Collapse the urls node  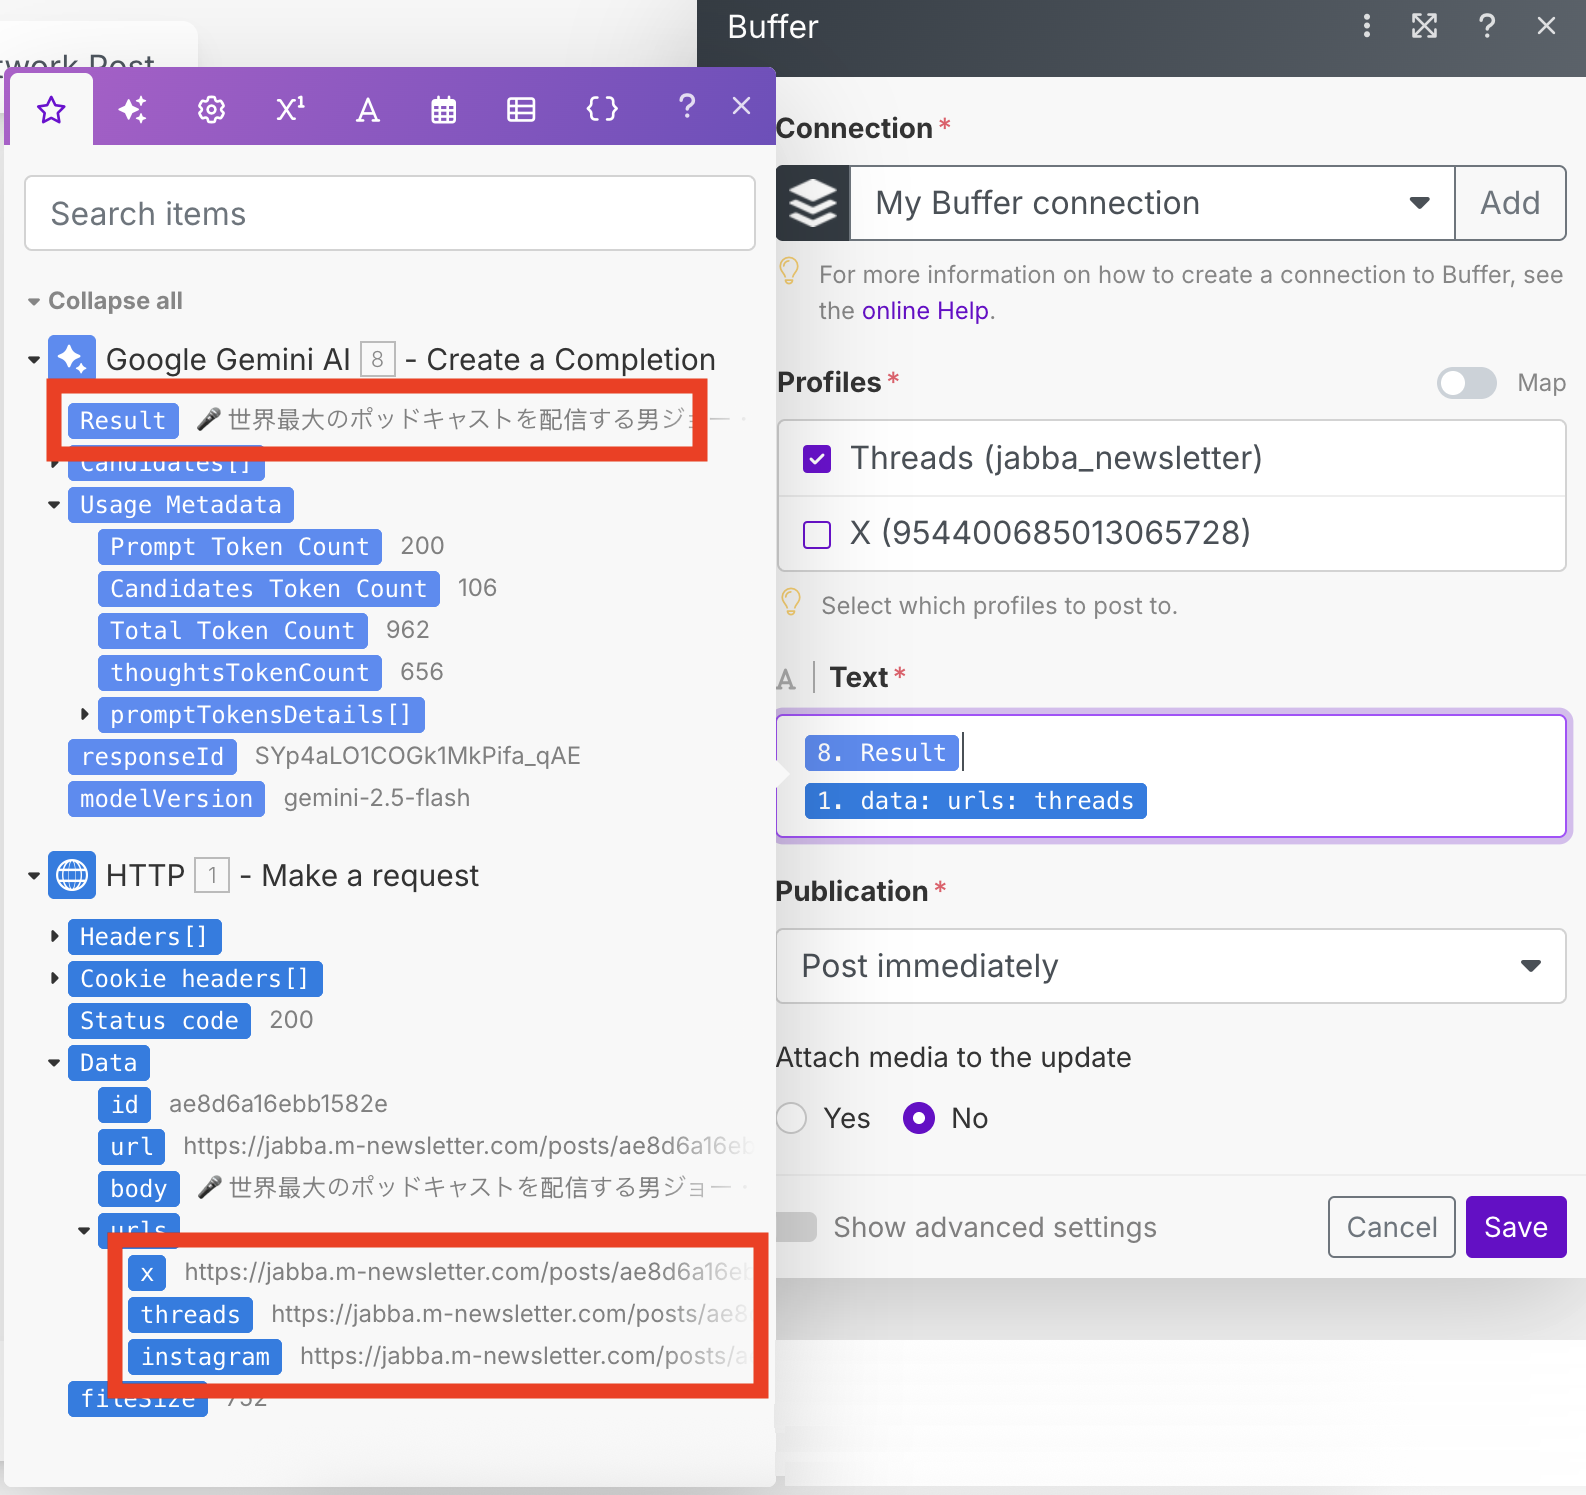pos(84,1231)
